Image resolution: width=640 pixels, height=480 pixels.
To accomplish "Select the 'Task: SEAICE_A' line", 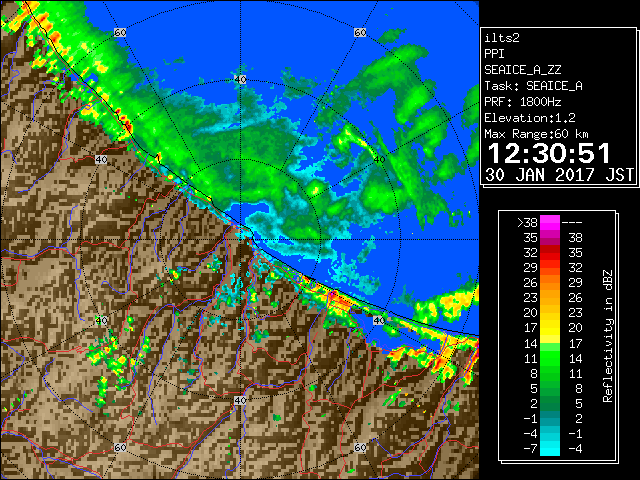I will point(533,86).
